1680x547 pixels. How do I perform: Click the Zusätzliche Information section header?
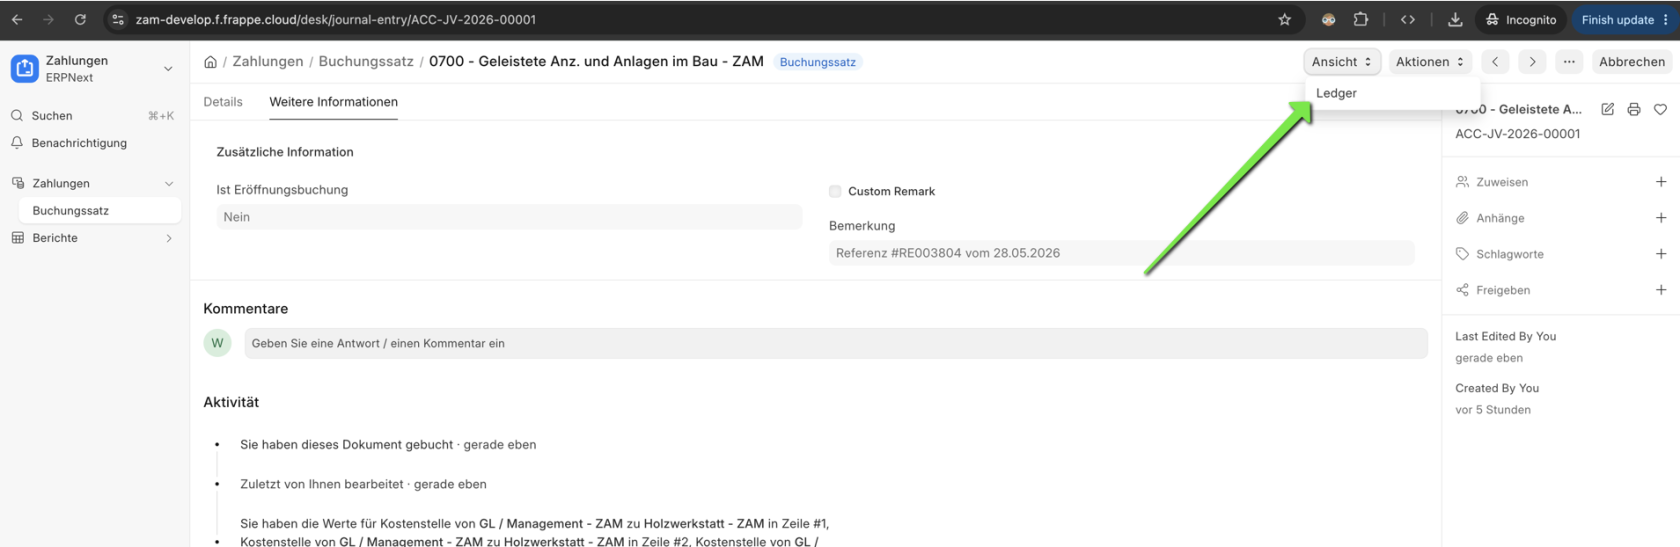pos(285,152)
